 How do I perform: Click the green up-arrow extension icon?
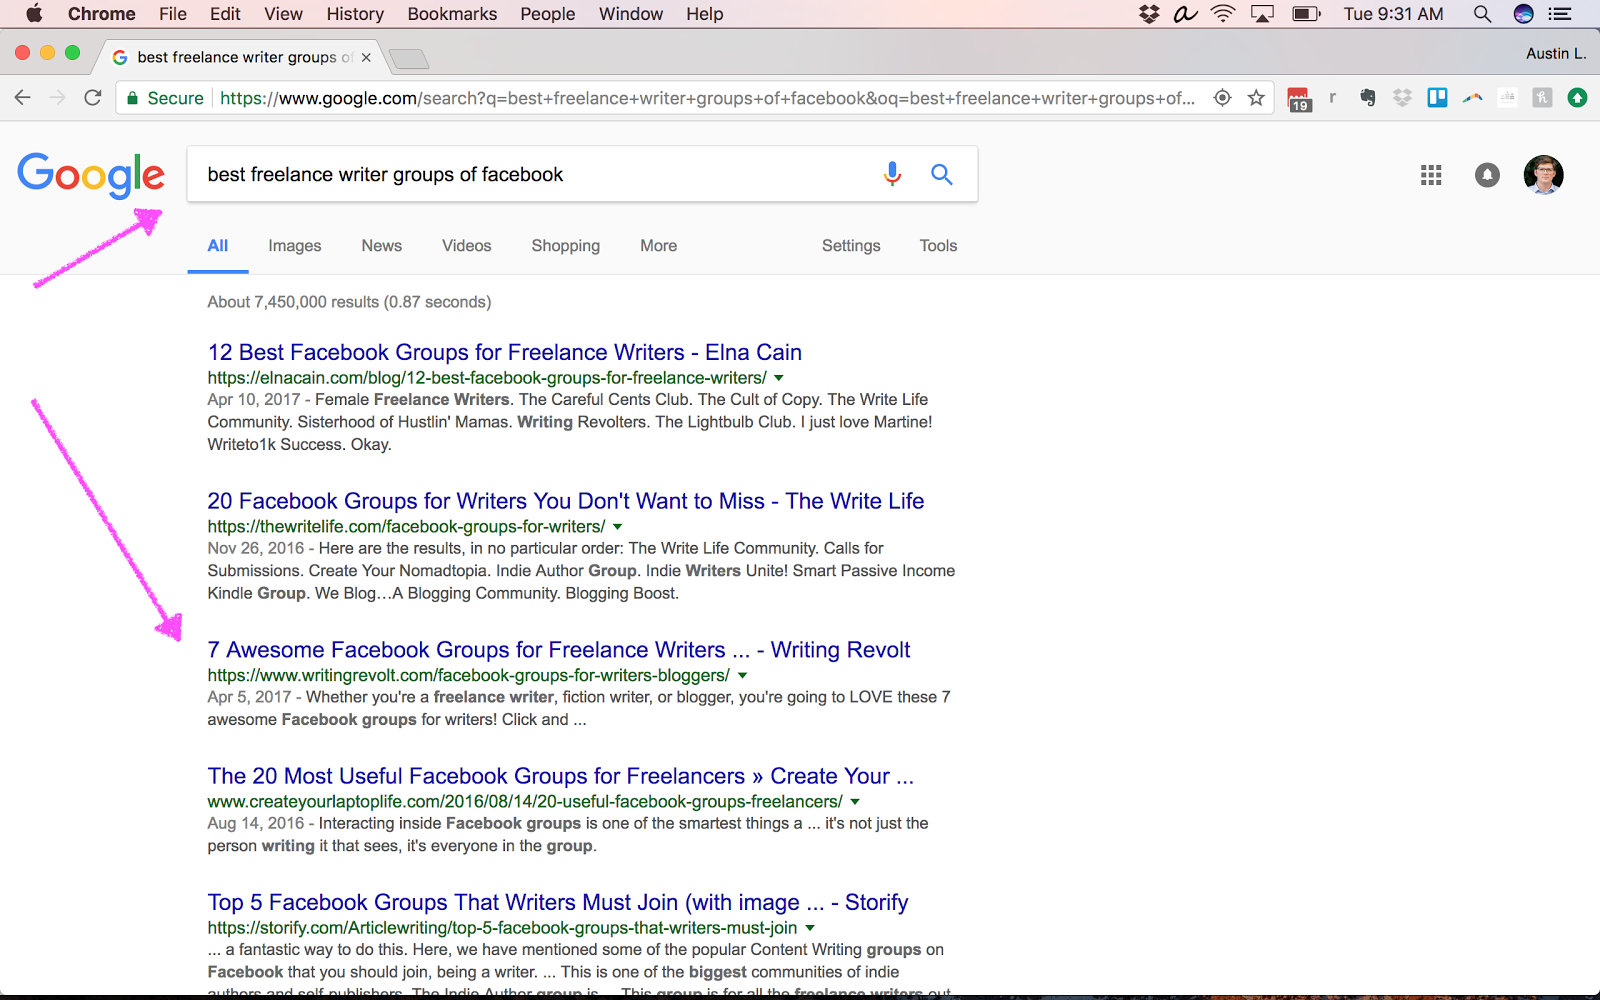coord(1577,97)
